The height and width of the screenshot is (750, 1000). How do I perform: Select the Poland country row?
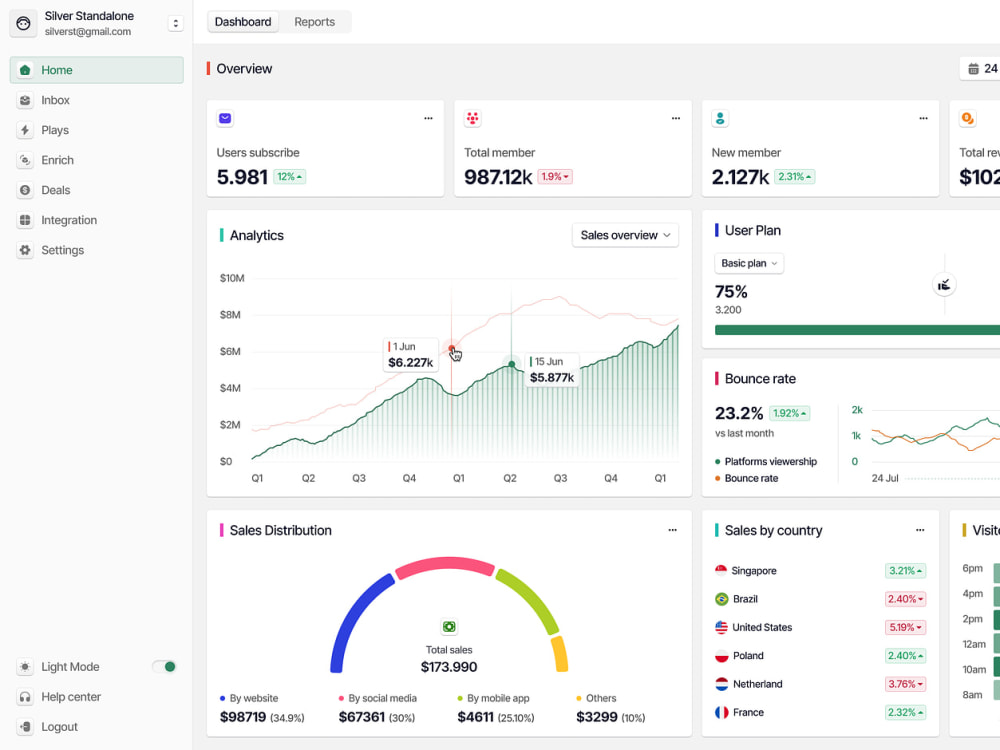point(820,656)
